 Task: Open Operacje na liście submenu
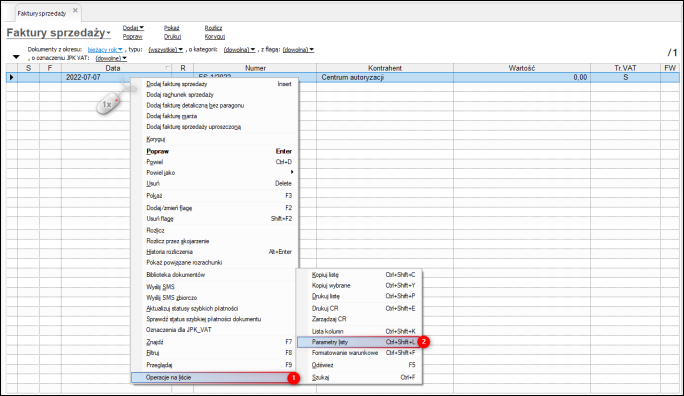point(215,378)
